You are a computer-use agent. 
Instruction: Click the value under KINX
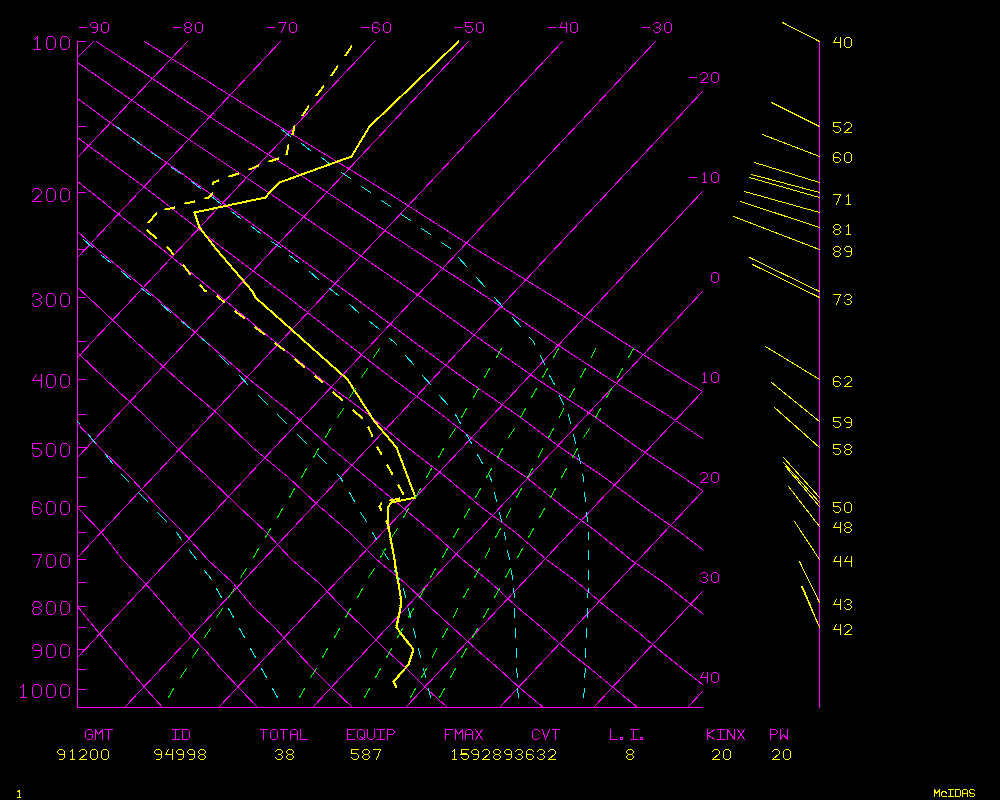pyautogui.click(x=721, y=755)
